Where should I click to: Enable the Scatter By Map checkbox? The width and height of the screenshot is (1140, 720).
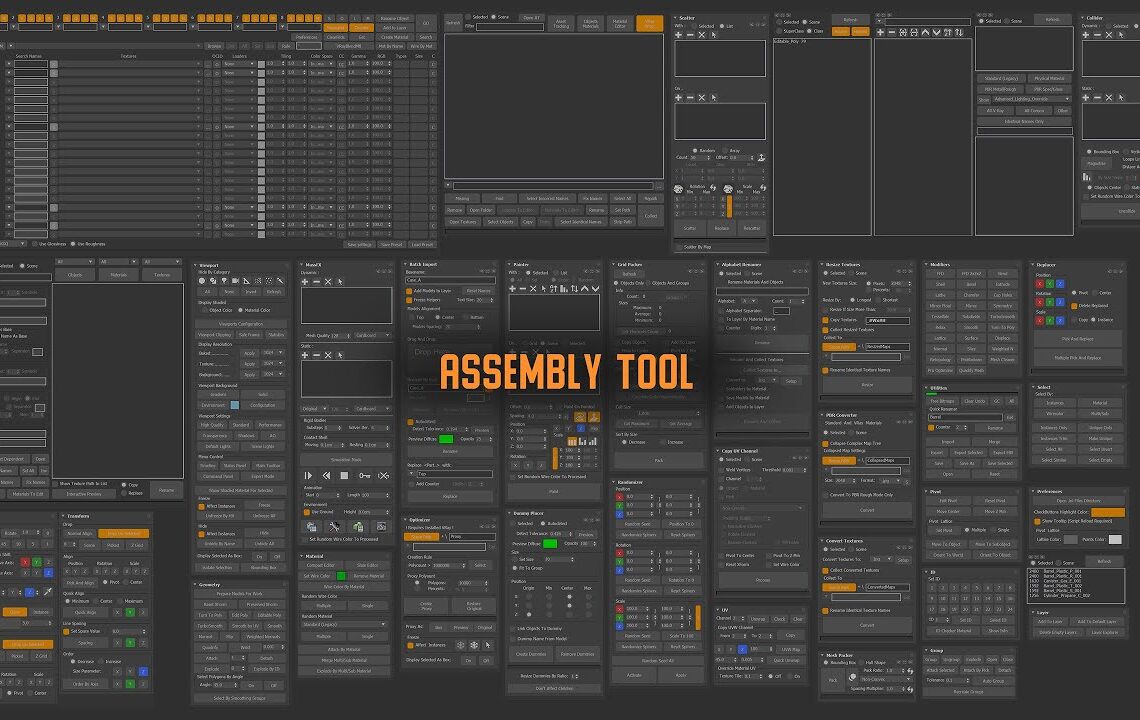[x=680, y=245]
